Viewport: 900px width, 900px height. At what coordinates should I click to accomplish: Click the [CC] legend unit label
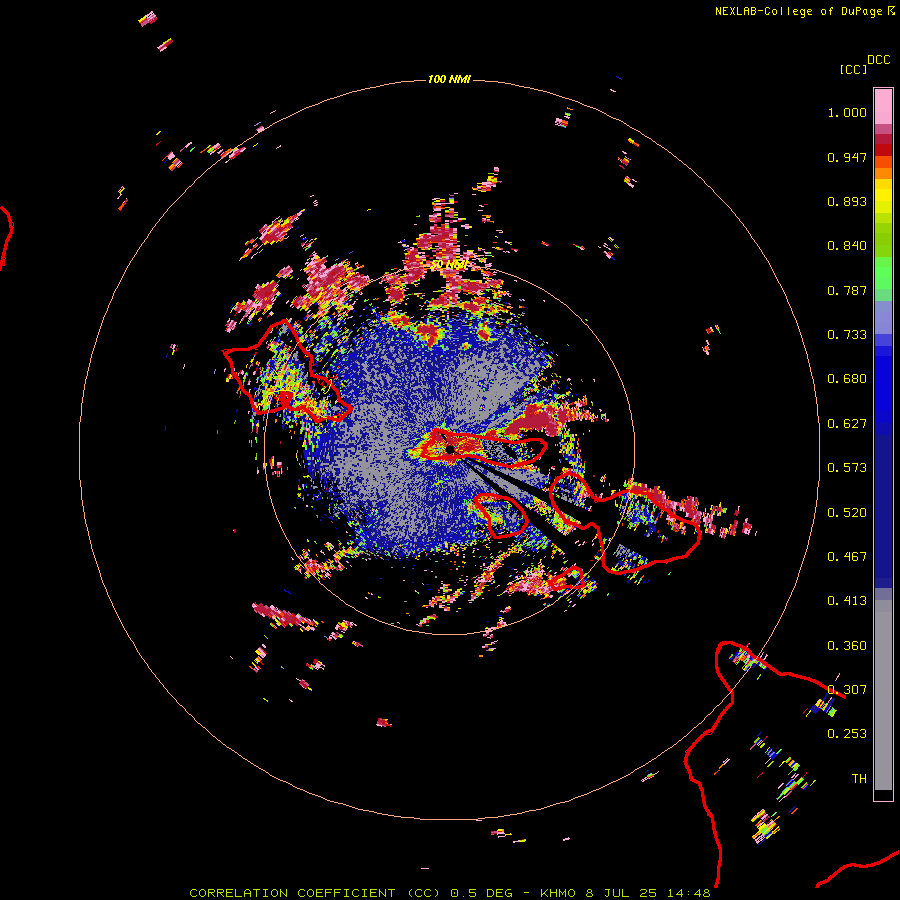853,69
